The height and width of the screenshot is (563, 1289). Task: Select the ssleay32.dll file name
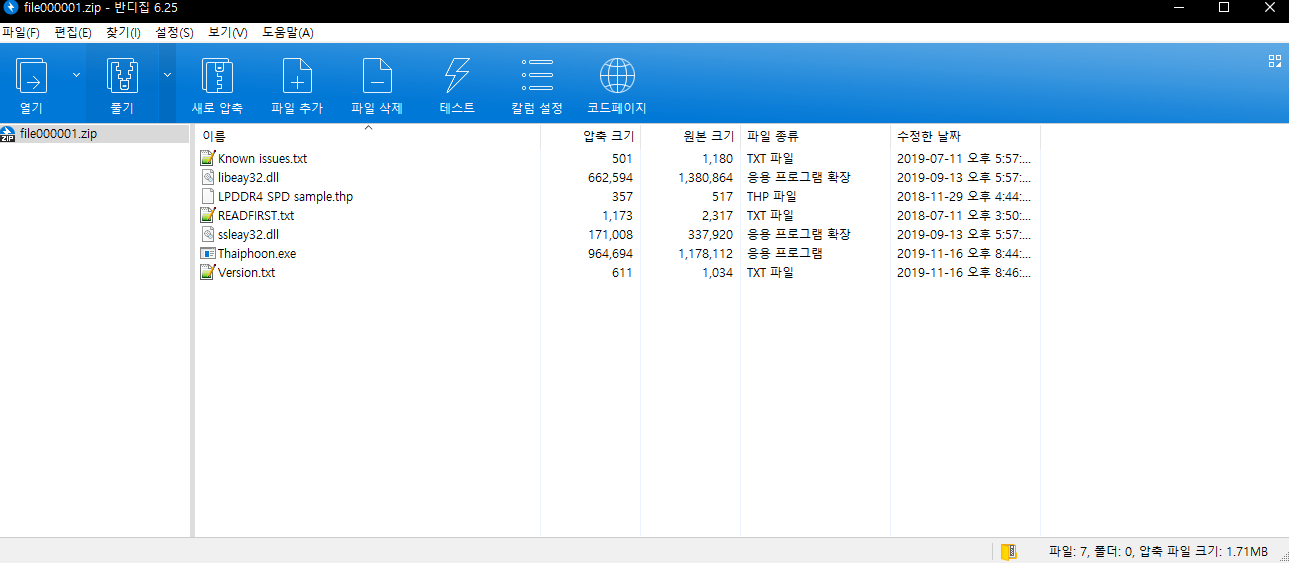248,234
